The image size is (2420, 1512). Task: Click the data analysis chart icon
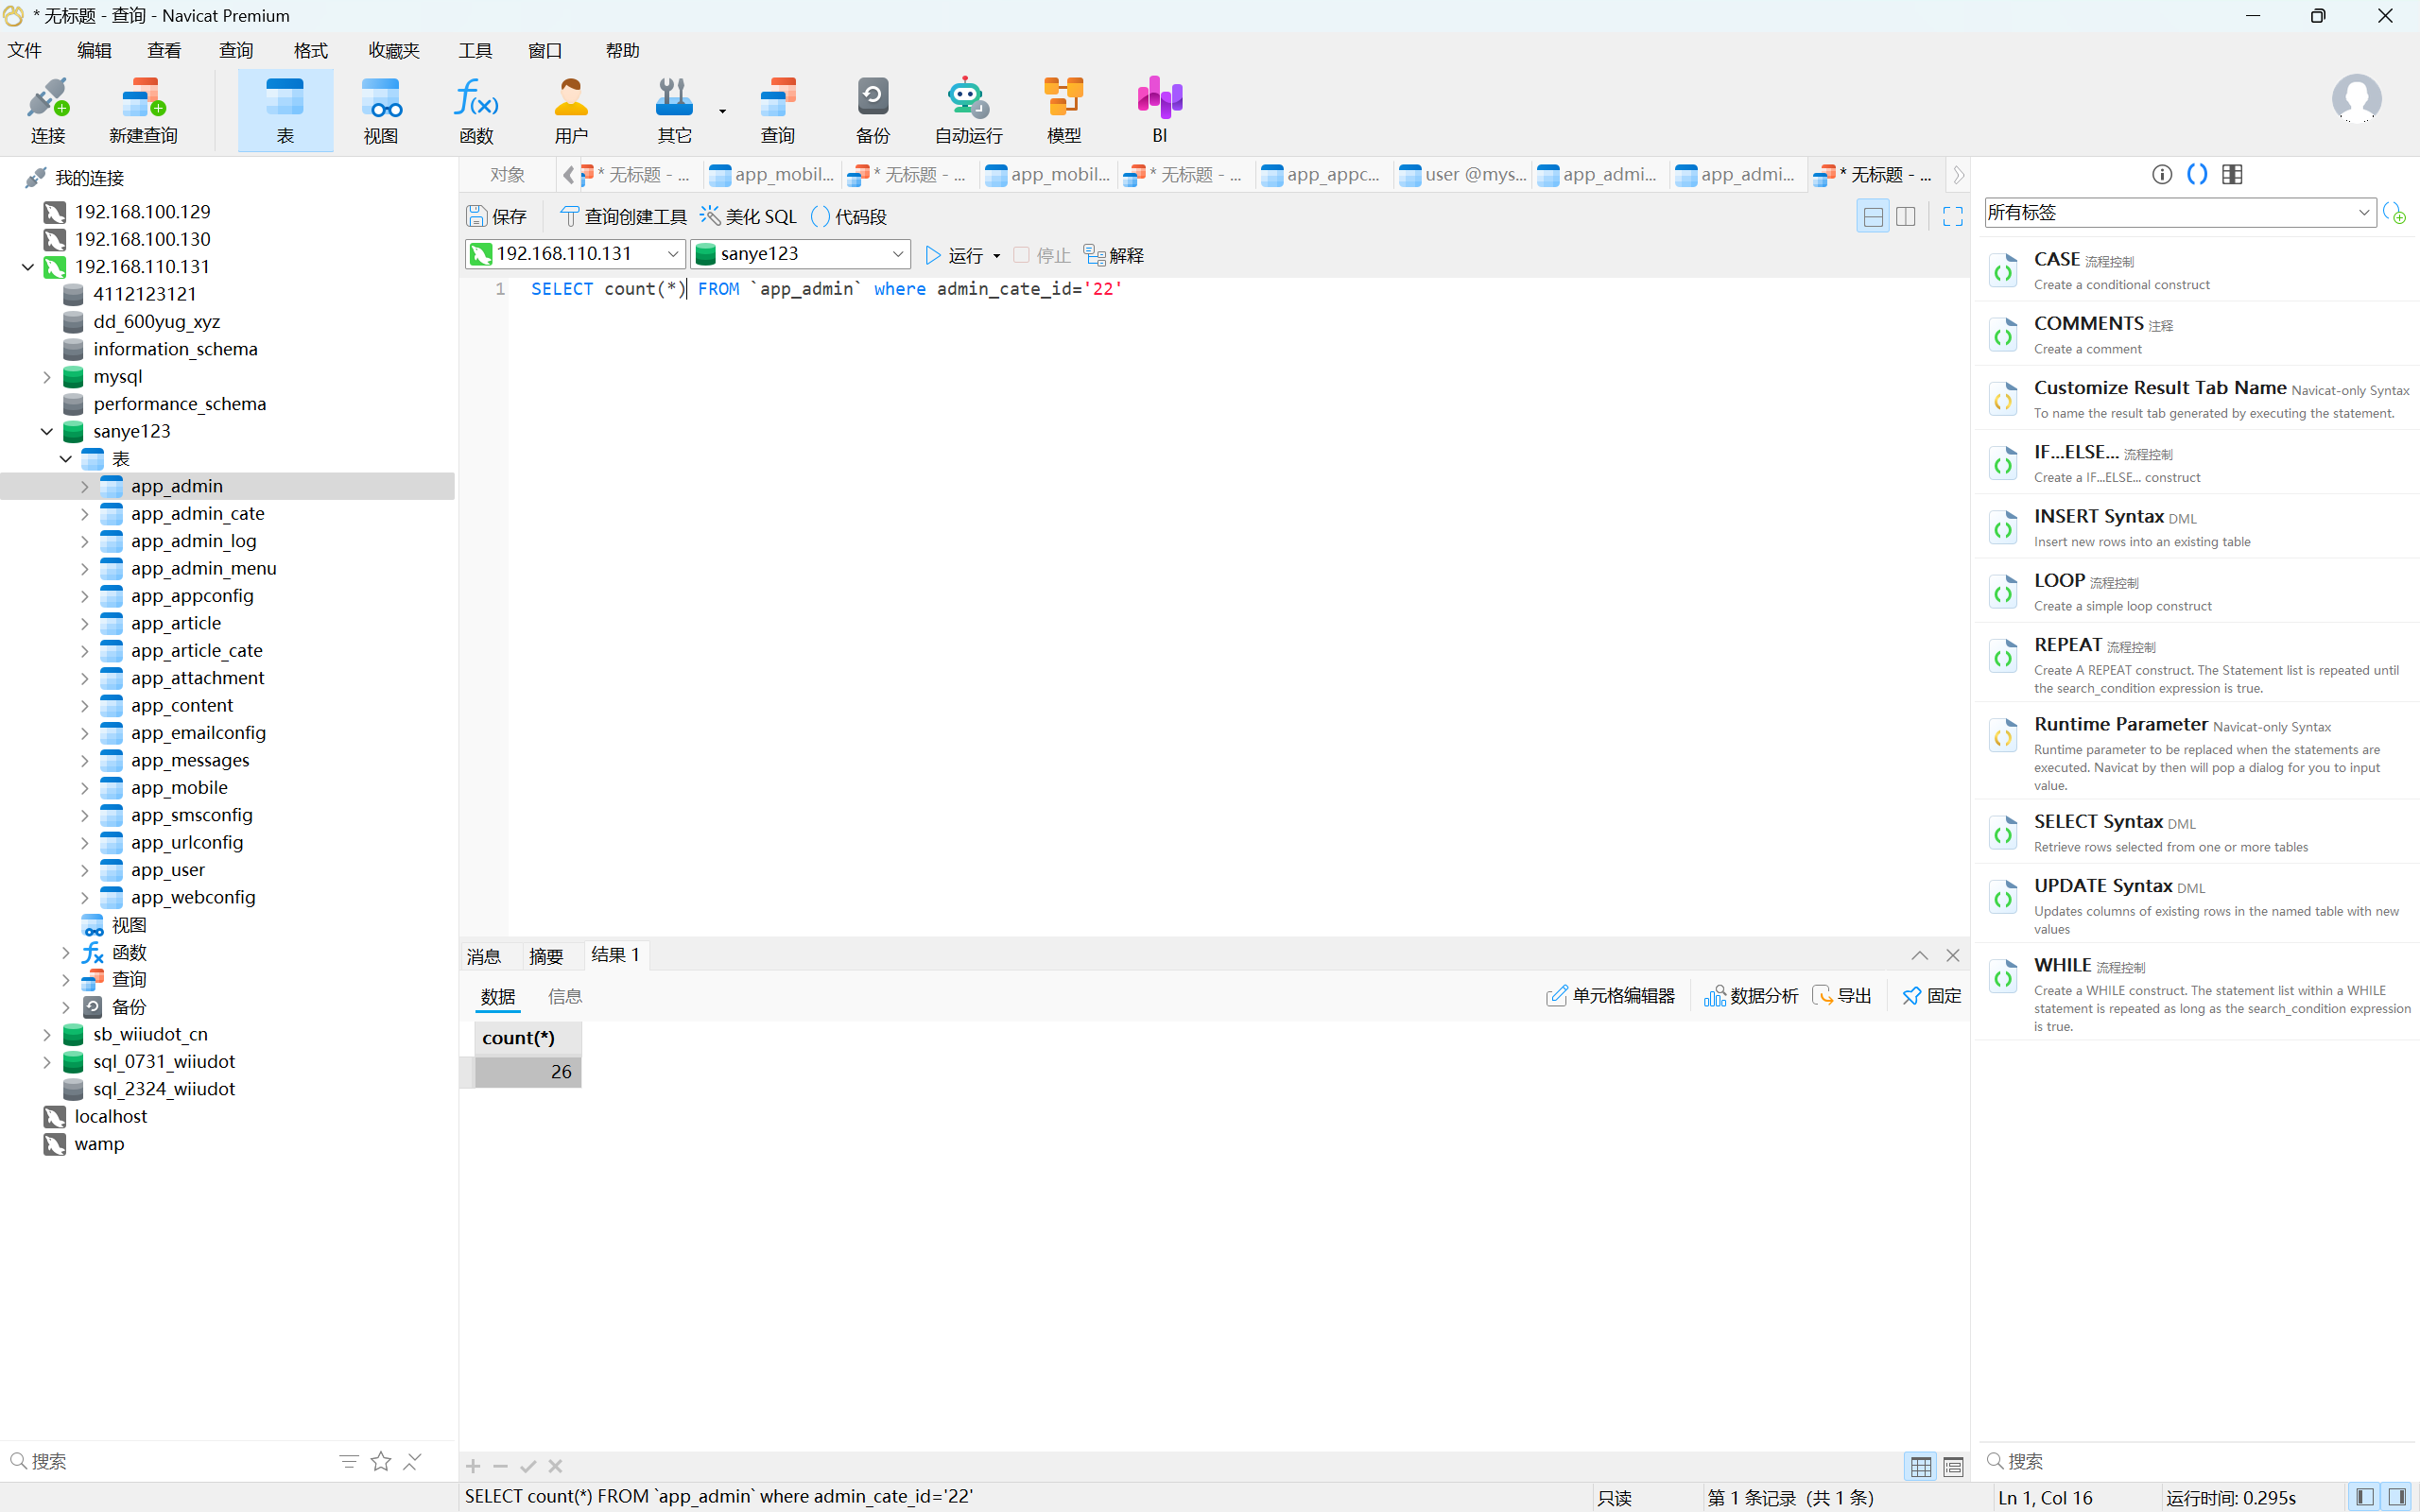(1714, 996)
